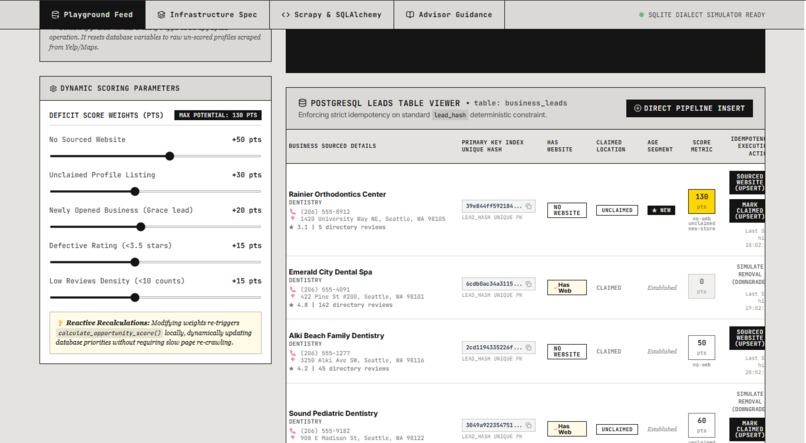806x443 pixels.
Task: Click the phone icon for Alki Beach Family Dentistry
Action: pos(292,353)
